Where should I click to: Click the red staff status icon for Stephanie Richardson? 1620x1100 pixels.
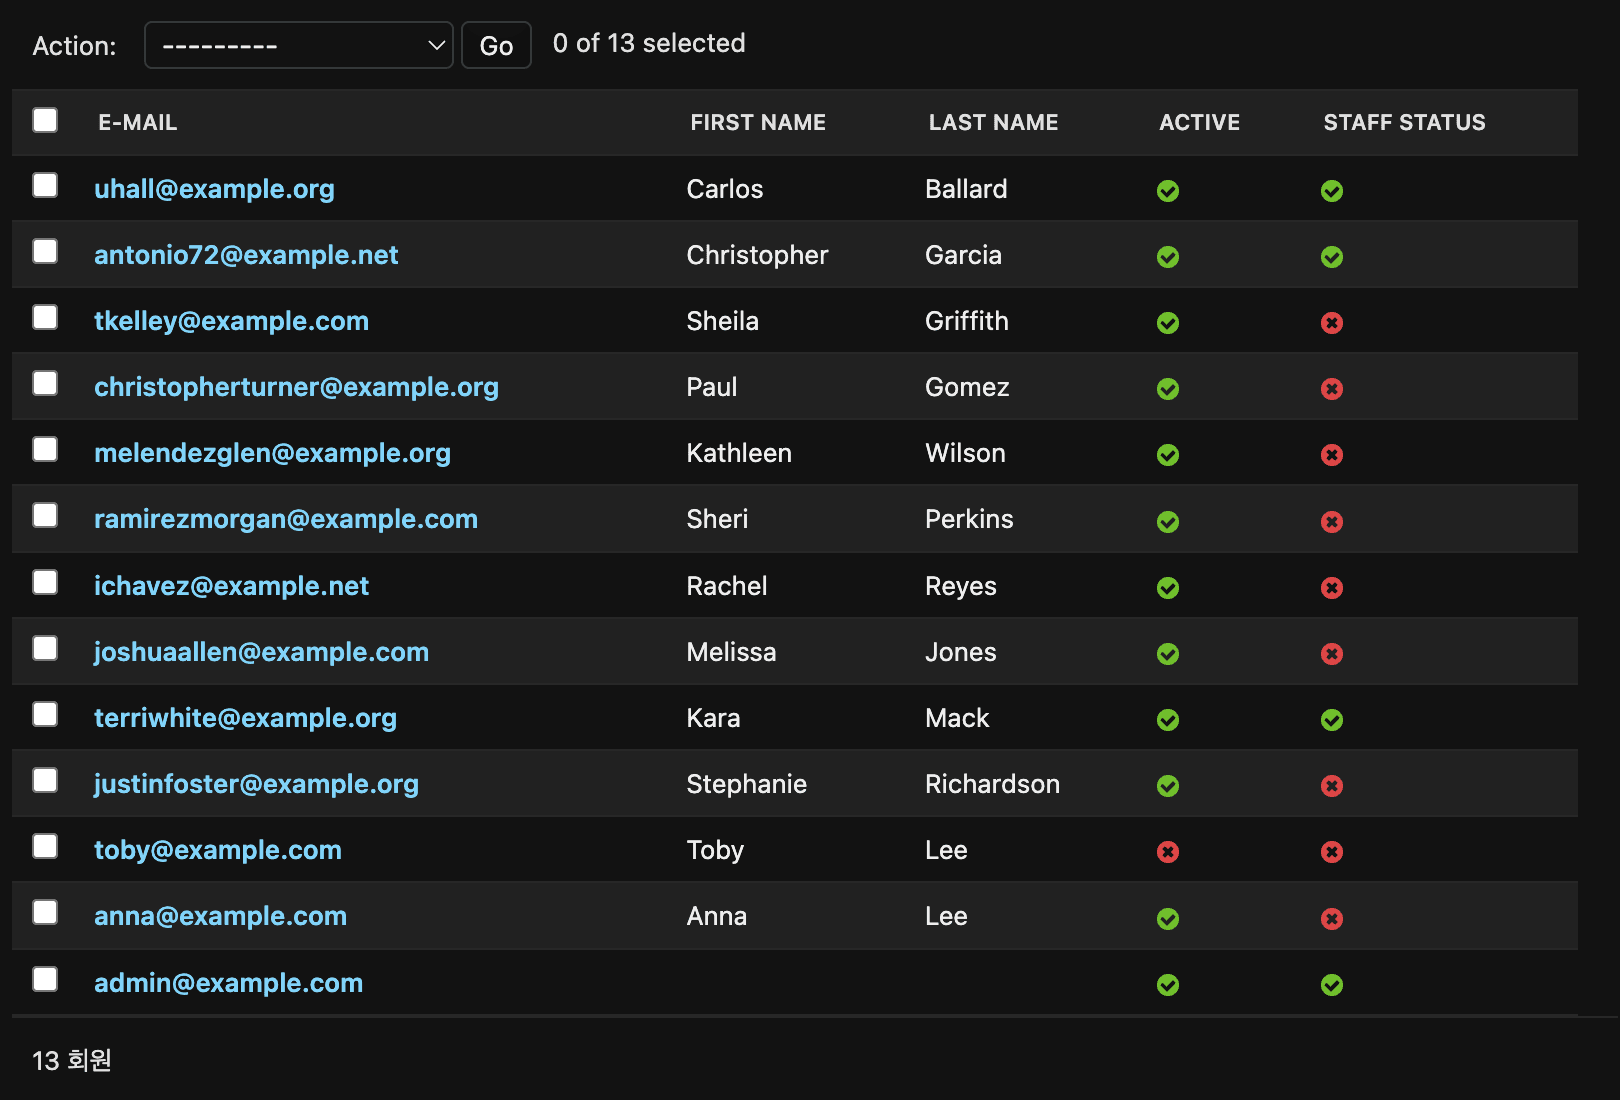click(1332, 786)
